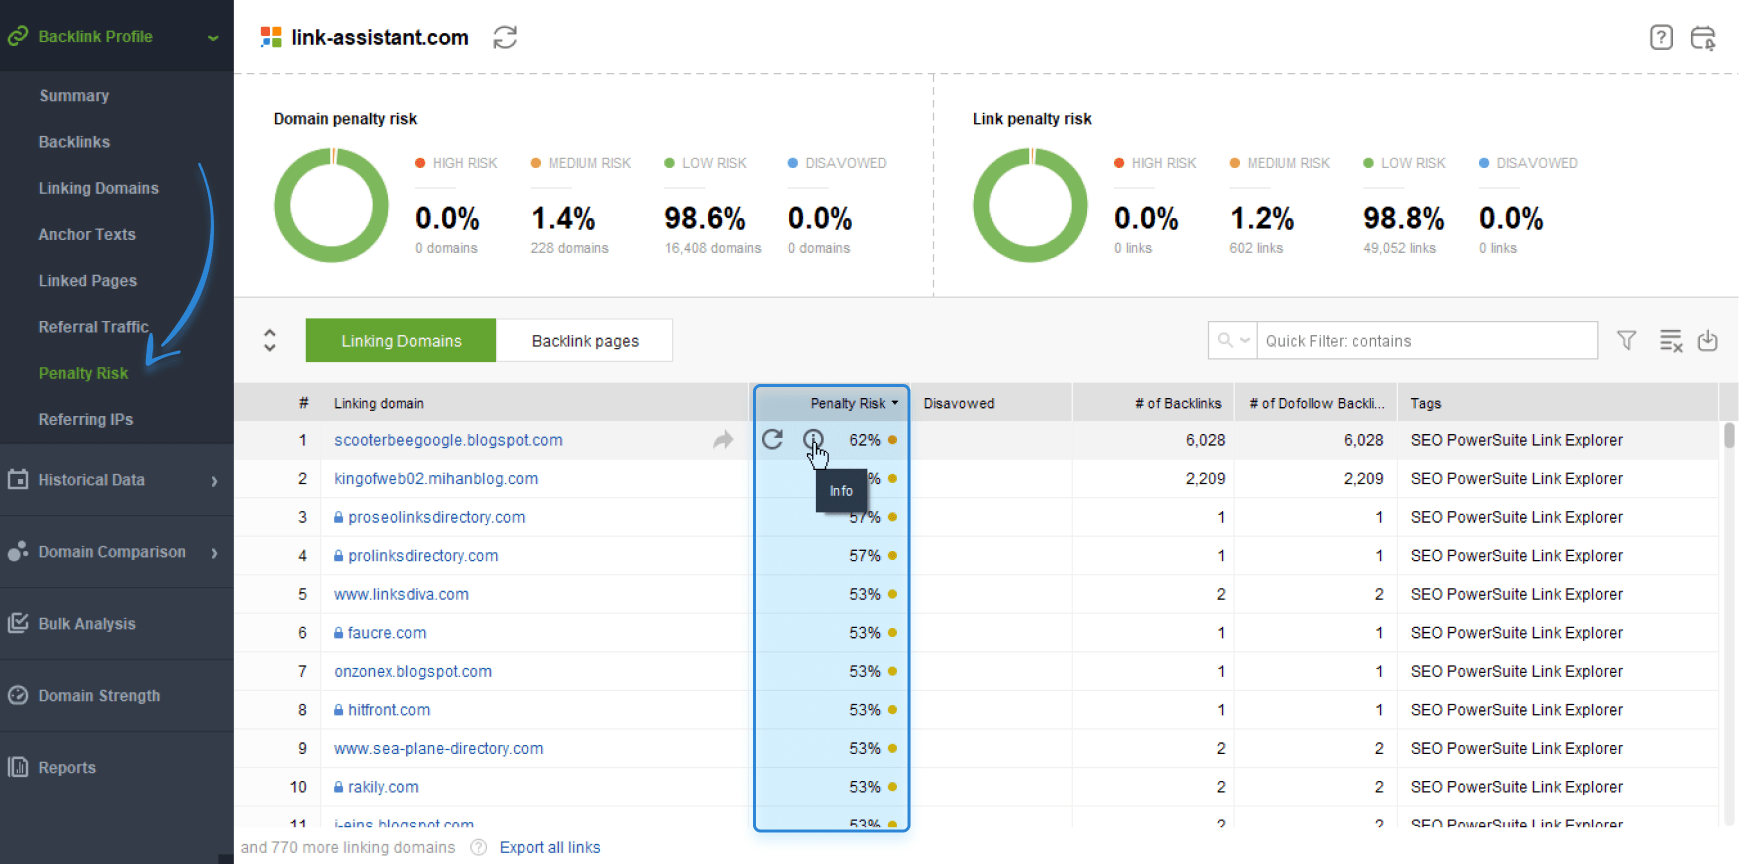Click the Domain Strength gauge icon

coord(18,695)
